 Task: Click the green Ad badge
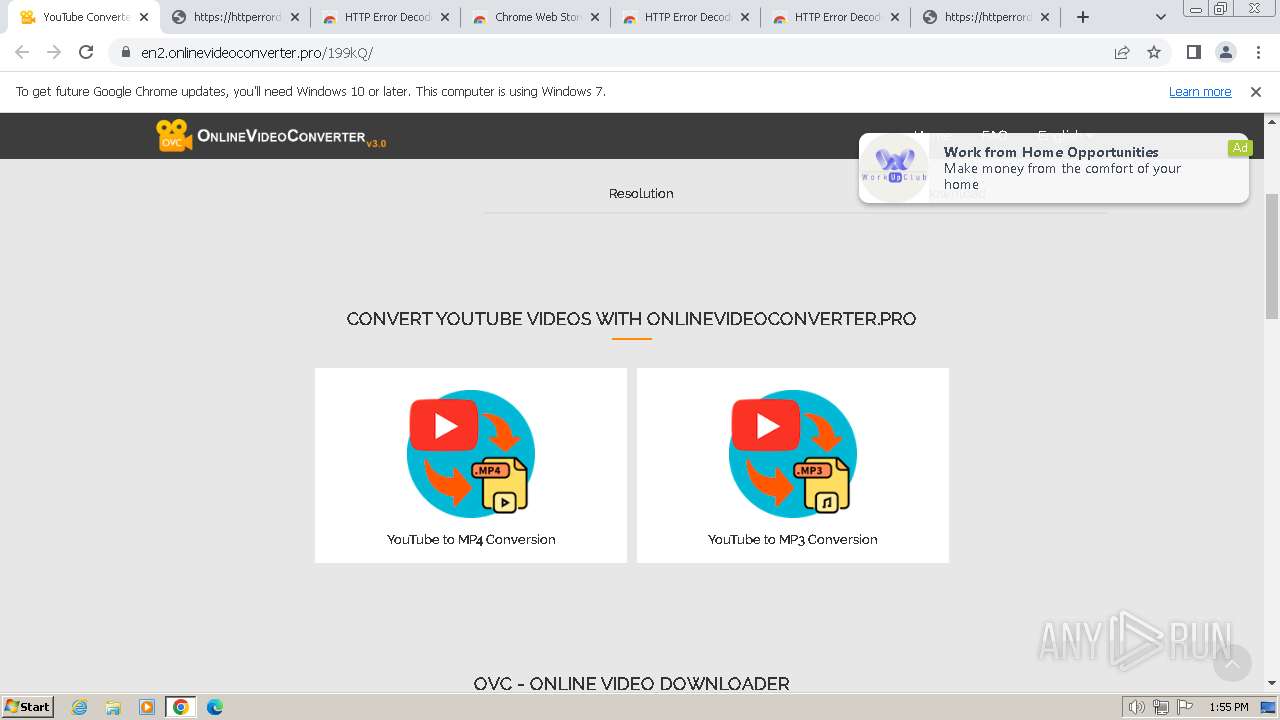[1240, 148]
